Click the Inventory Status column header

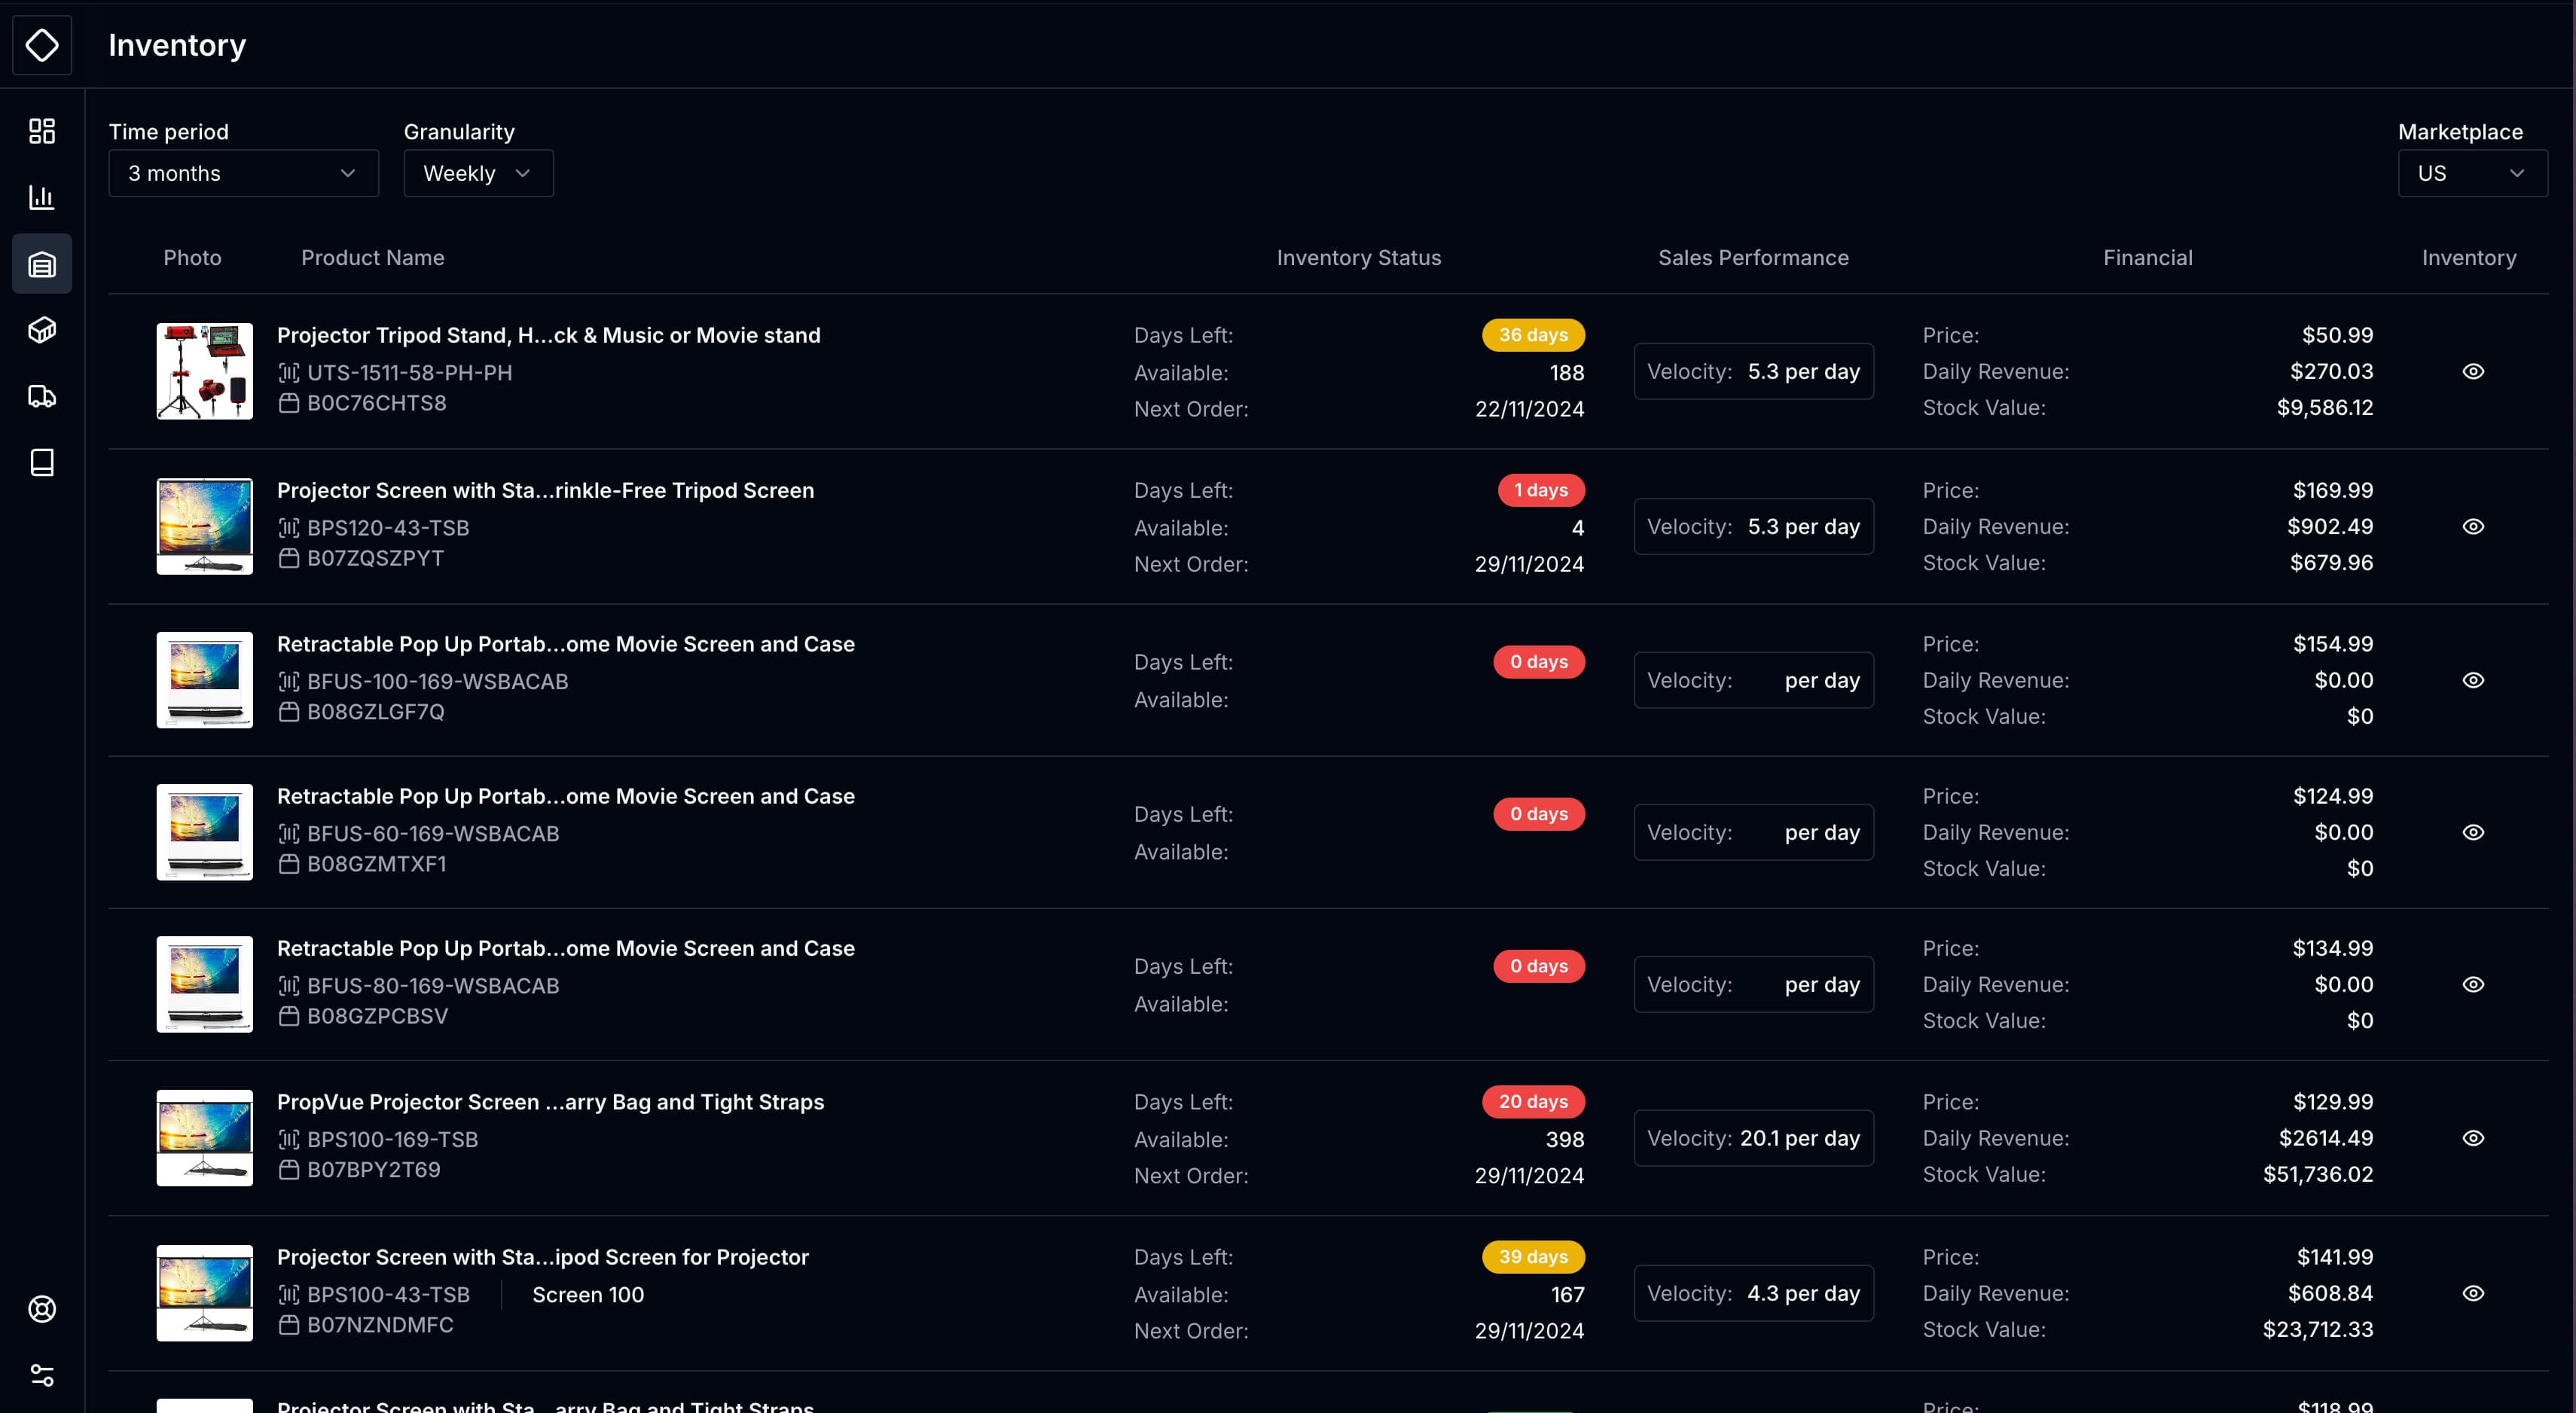point(1359,258)
